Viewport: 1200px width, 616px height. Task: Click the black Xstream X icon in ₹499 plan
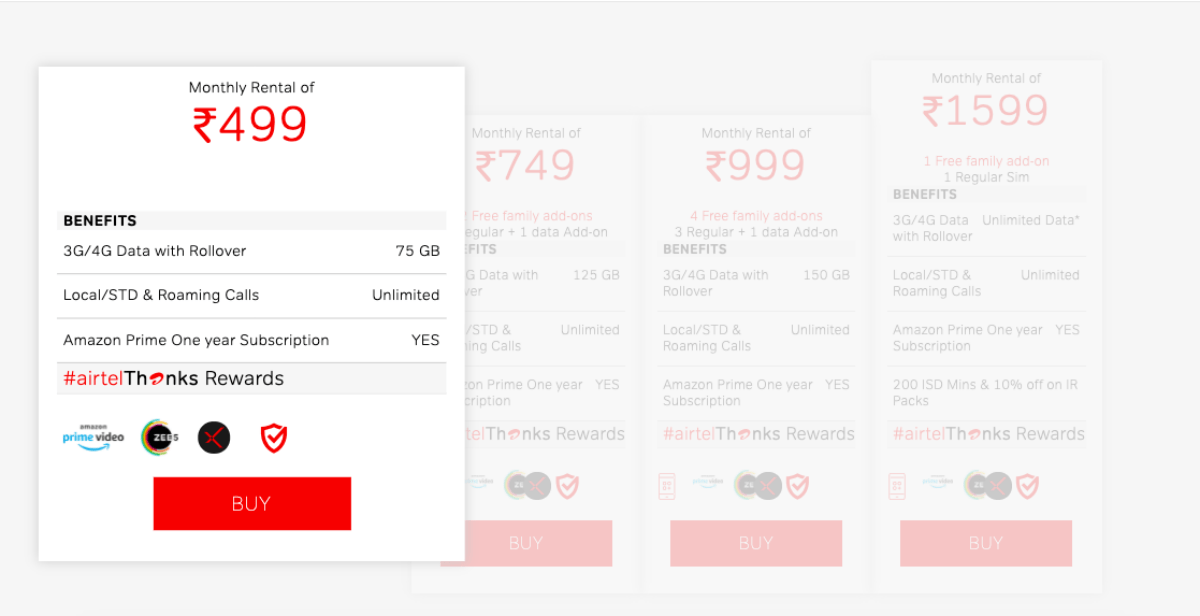coord(214,437)
